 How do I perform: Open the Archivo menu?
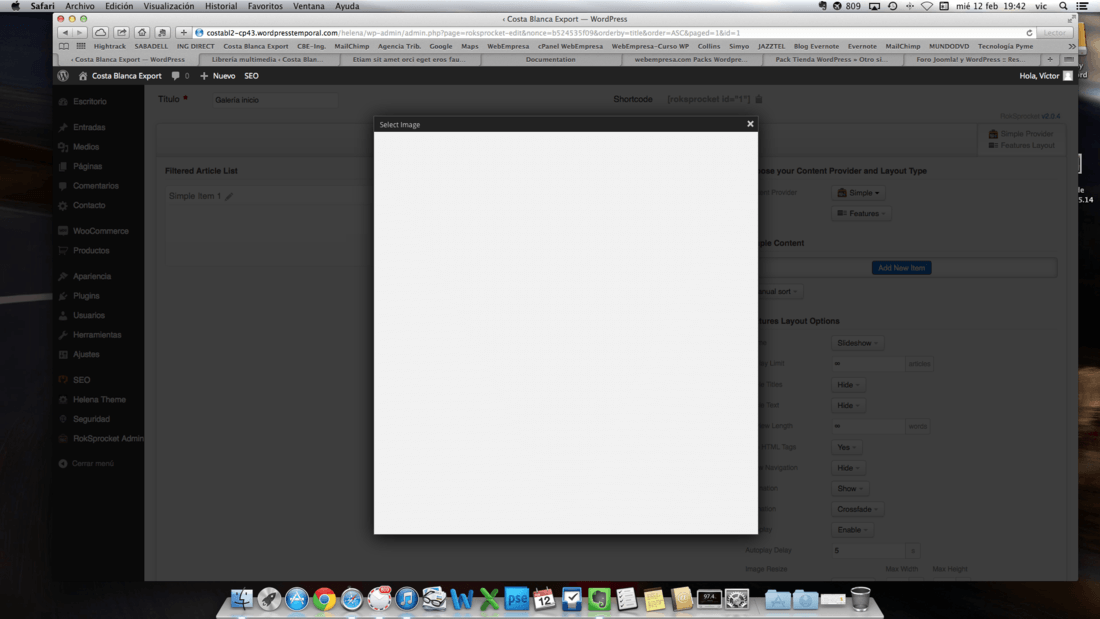point(80,6)
